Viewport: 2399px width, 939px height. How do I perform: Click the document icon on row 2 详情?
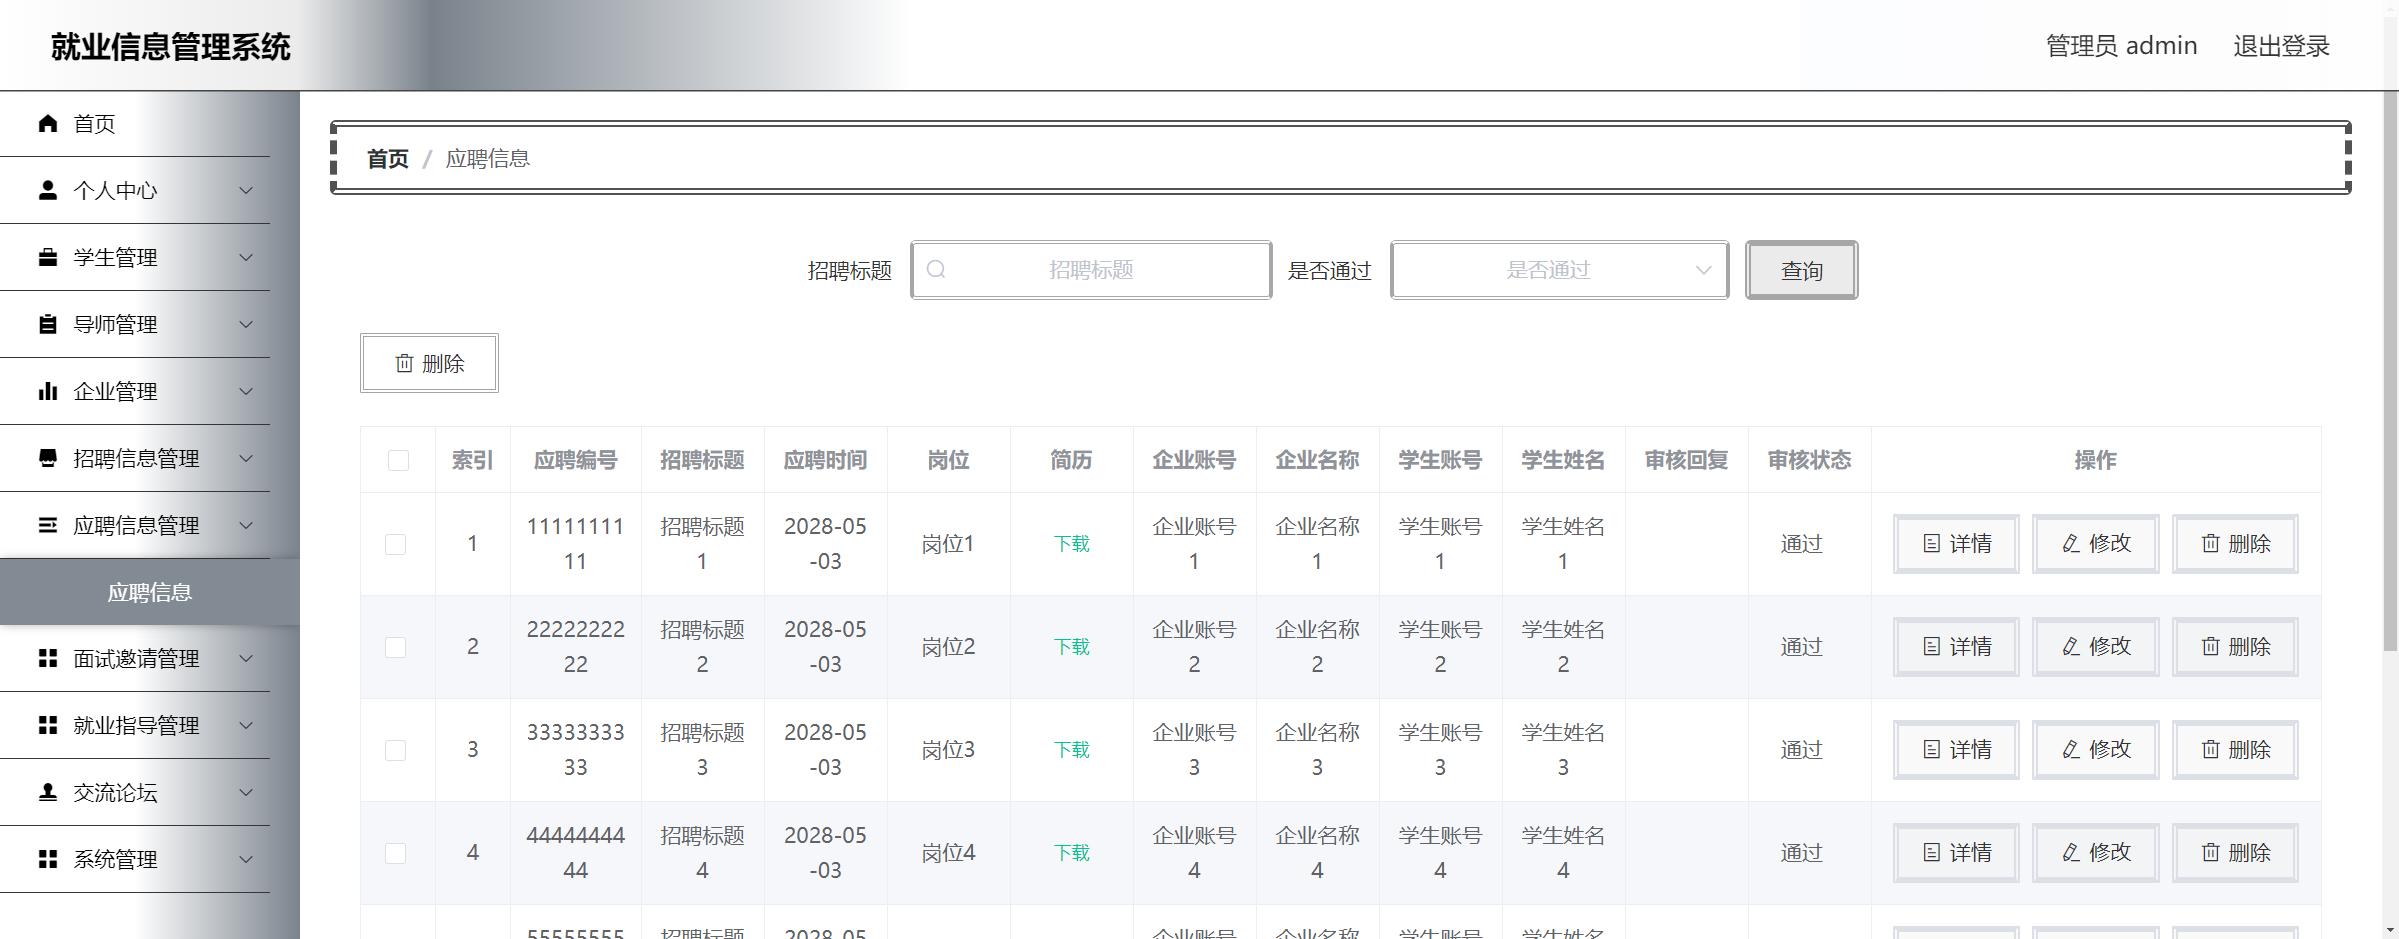point(1932,646)
